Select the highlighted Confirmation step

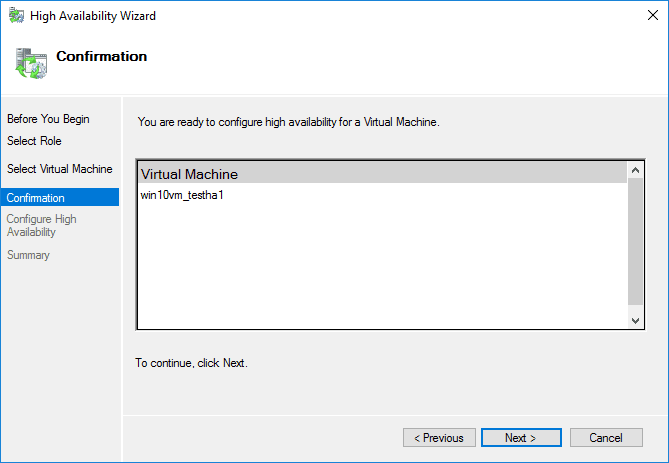coord(60,198)
